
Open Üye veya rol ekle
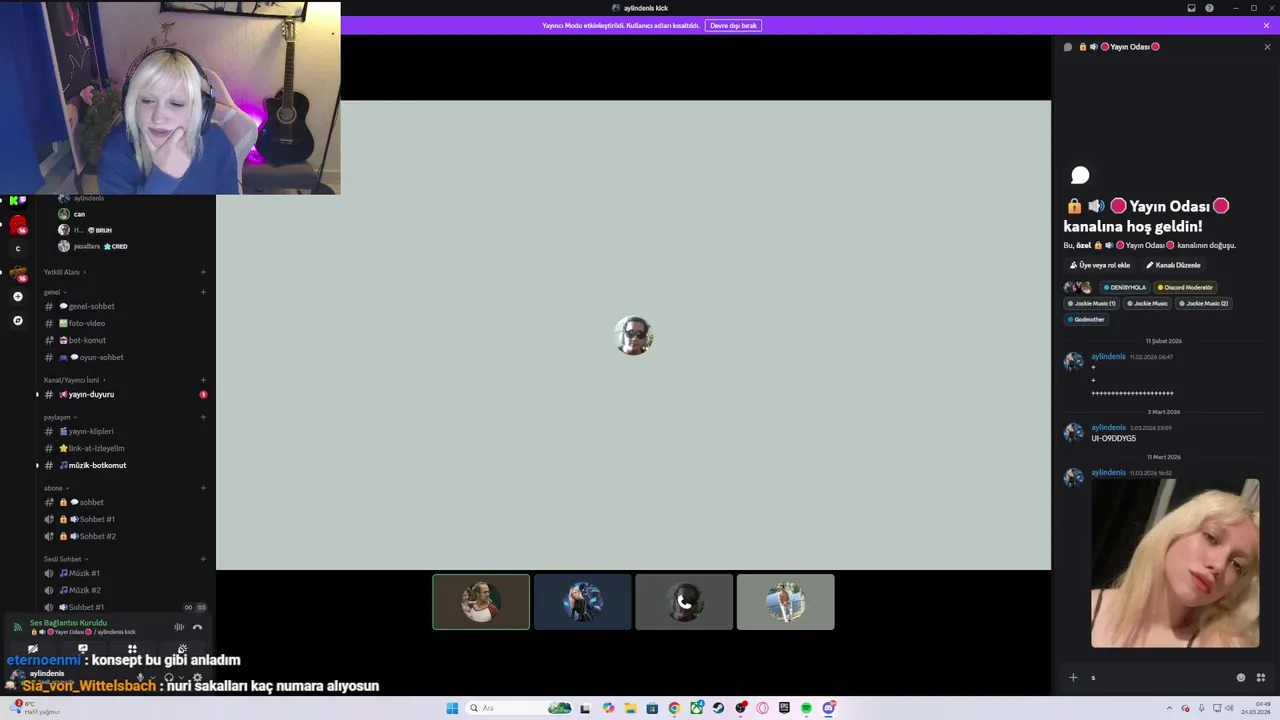(x=1100, y=265)
